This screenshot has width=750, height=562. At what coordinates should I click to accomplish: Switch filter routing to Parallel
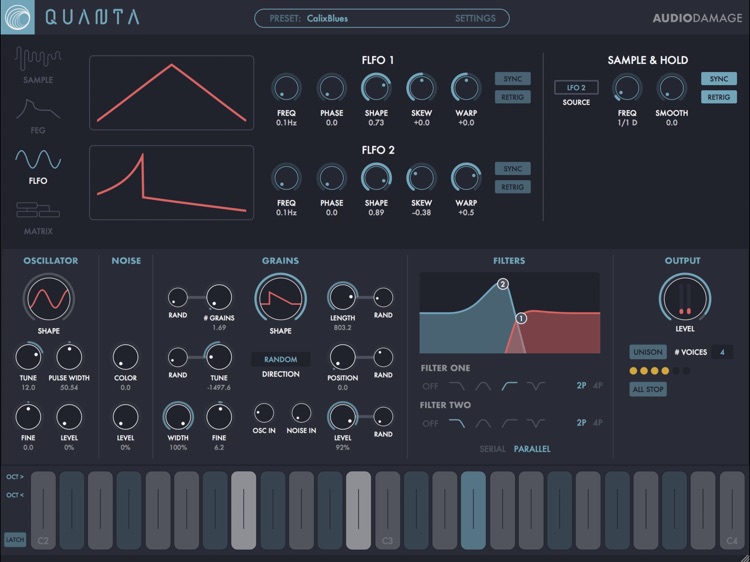(x=532, y=449)
